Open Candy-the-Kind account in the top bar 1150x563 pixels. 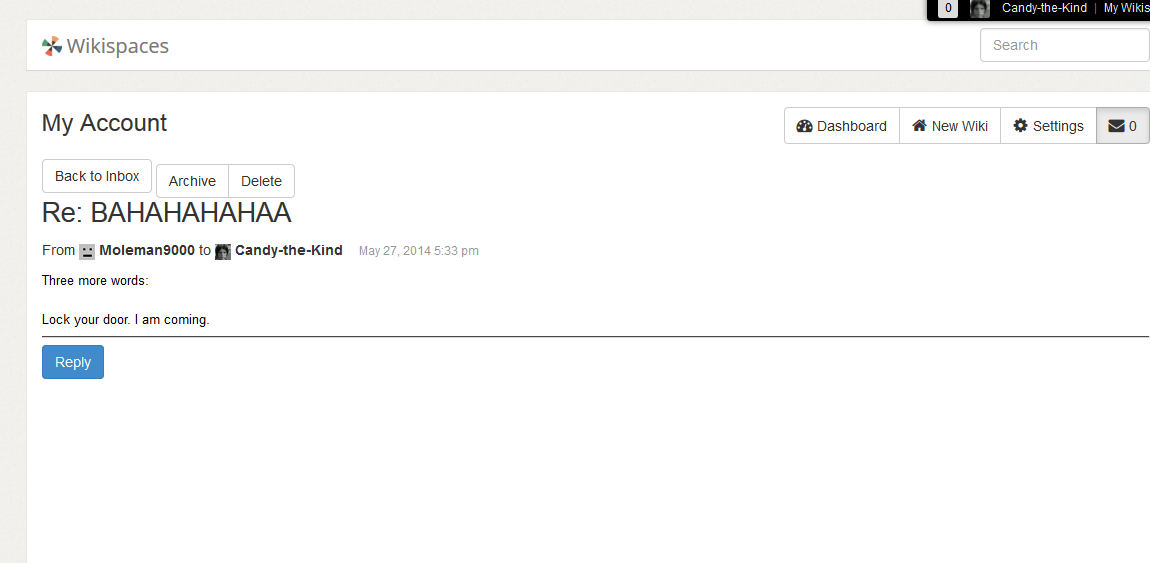1044,8
